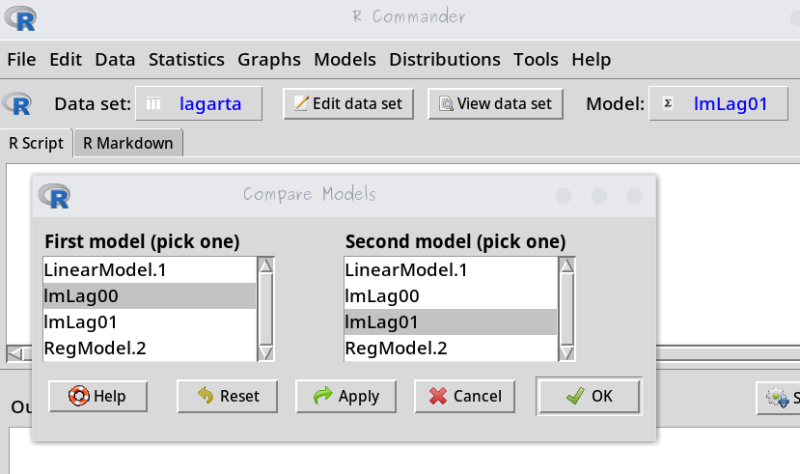
Task: Open the Statistics menu
Action: pyautogui.click(x=186, y=60)
